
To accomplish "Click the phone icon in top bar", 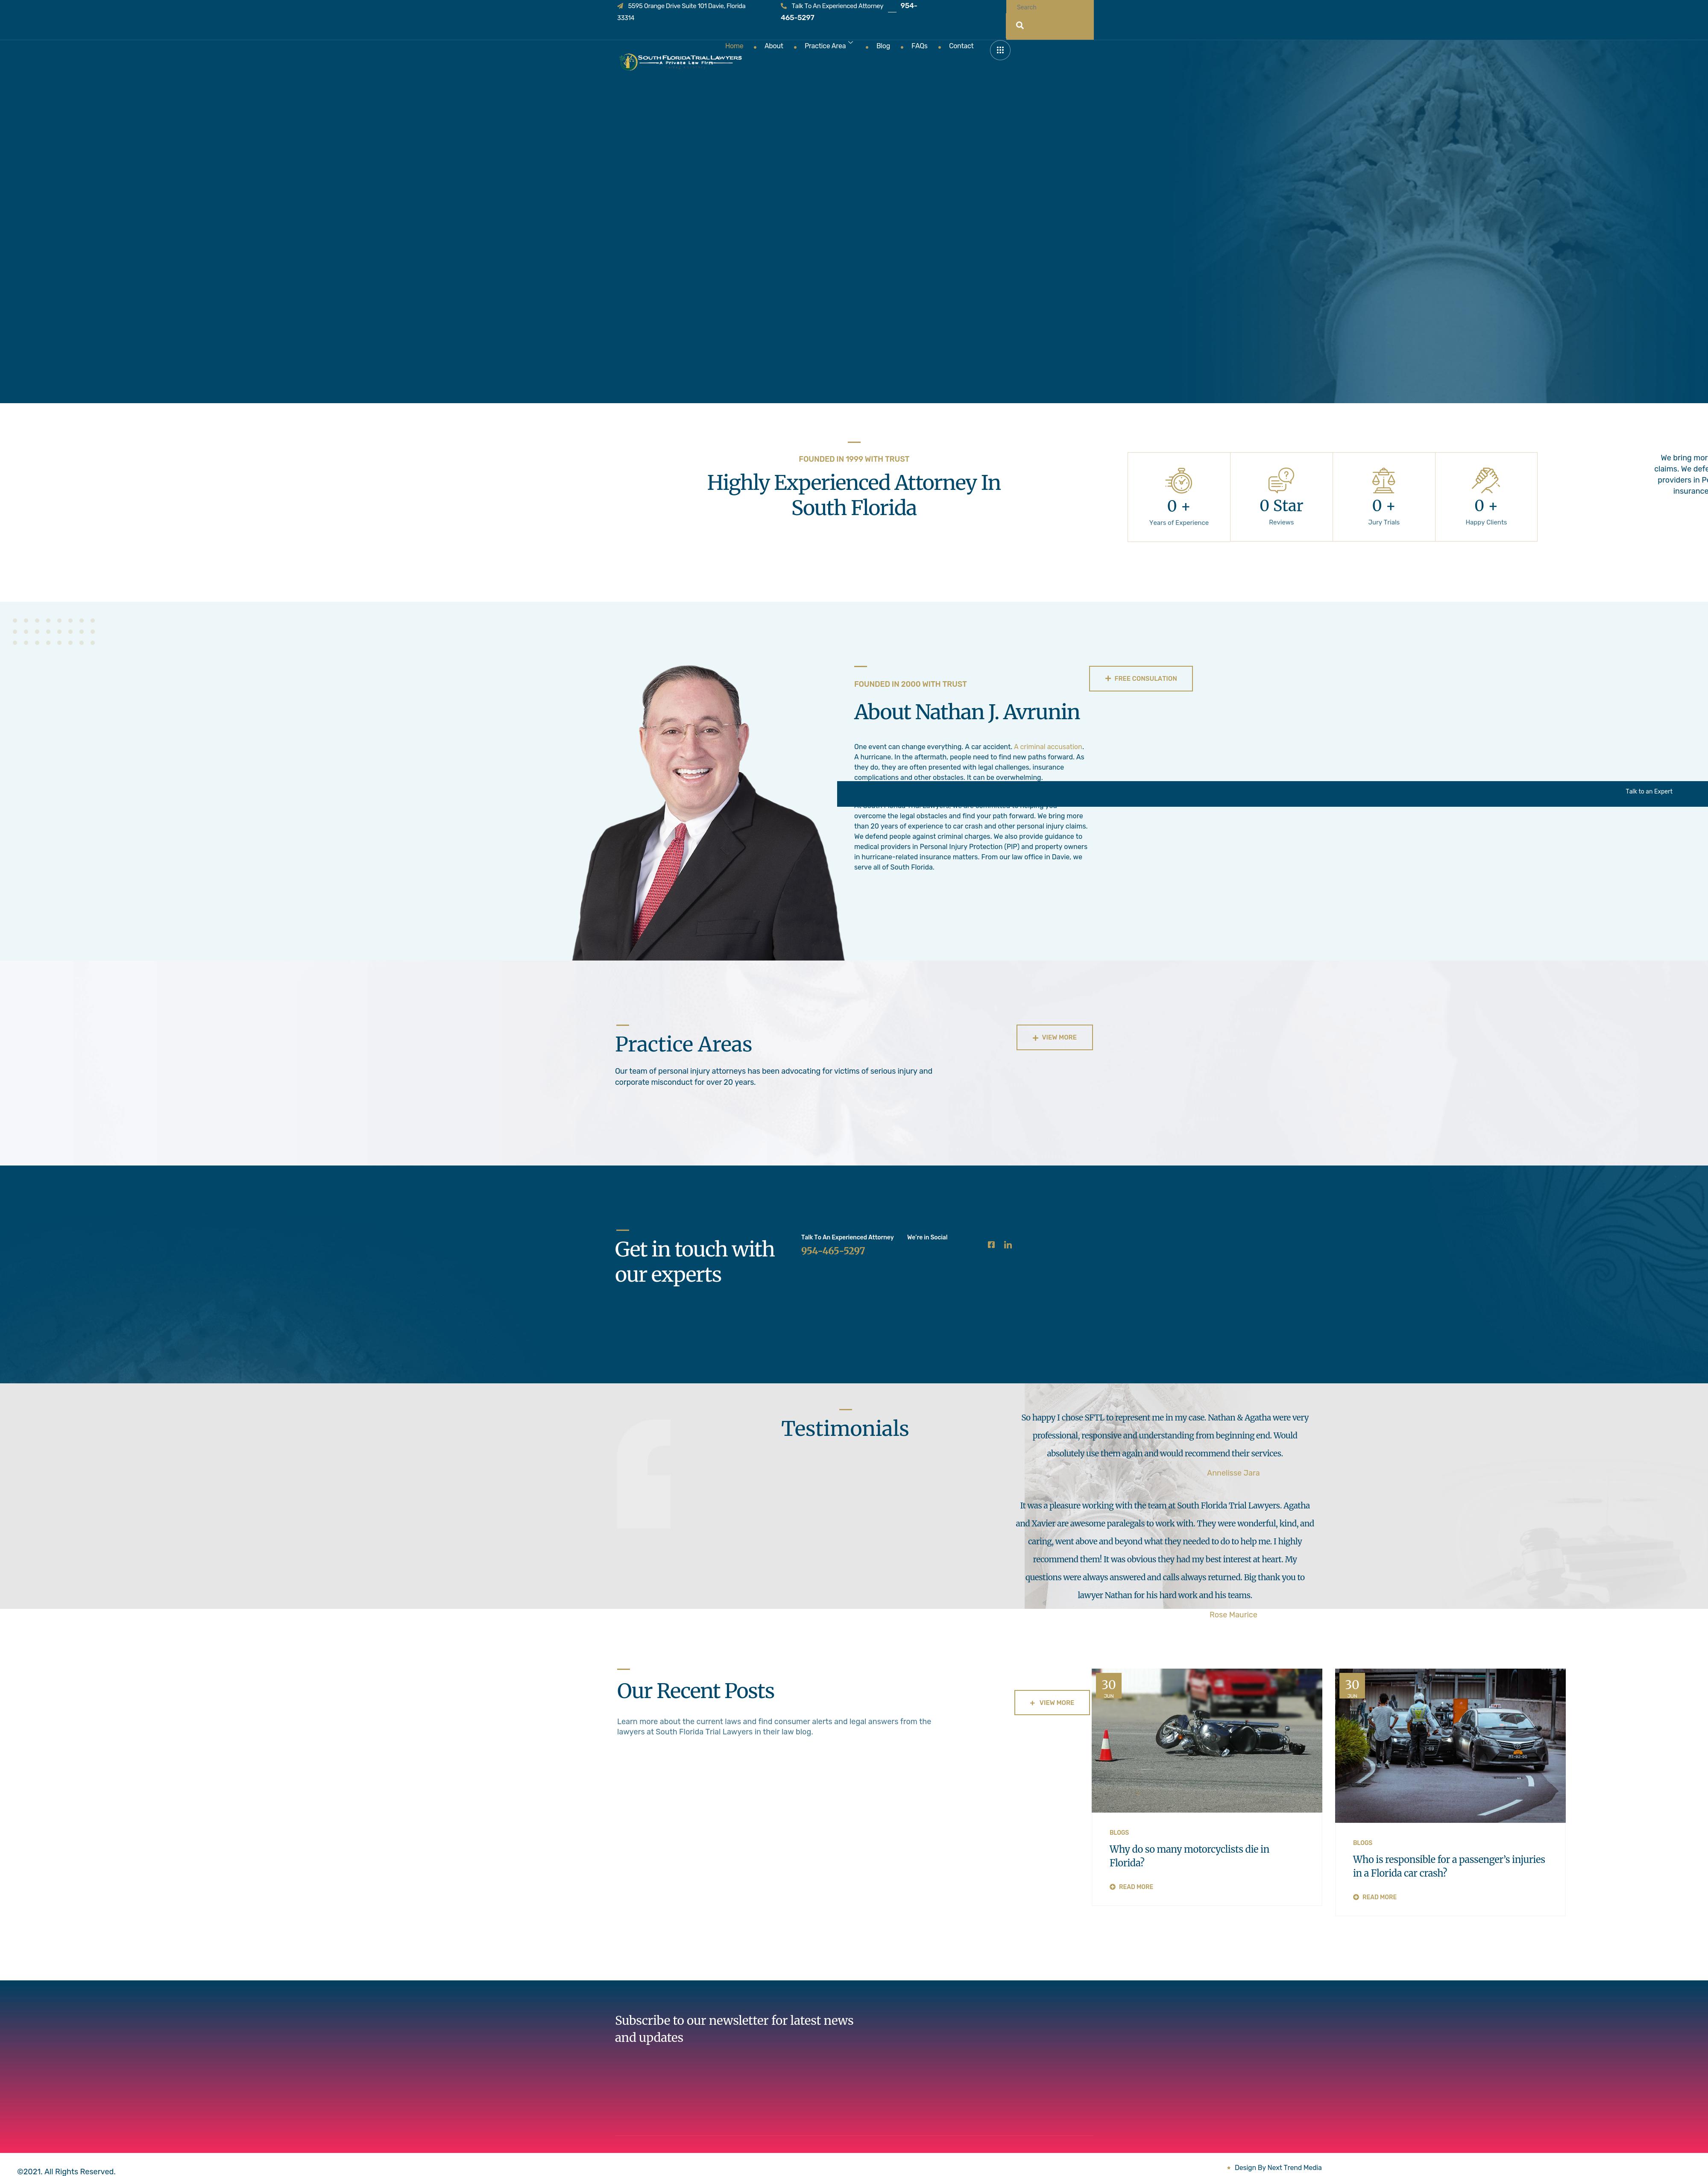I will pyautogui.click(x=784, y=6).
